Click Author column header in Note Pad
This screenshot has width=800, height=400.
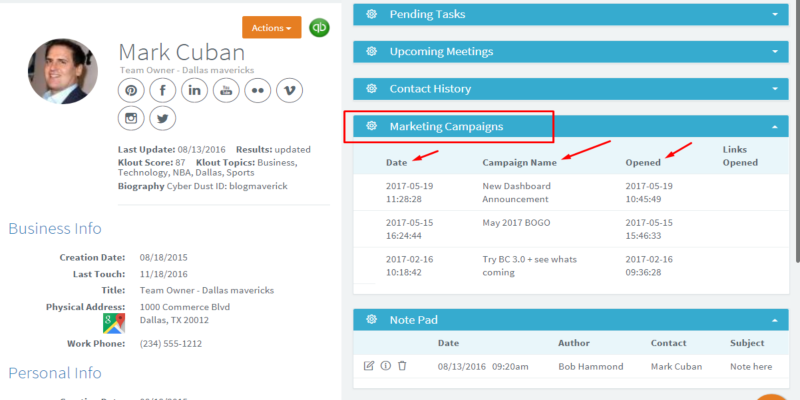click(x=573, y=343)
